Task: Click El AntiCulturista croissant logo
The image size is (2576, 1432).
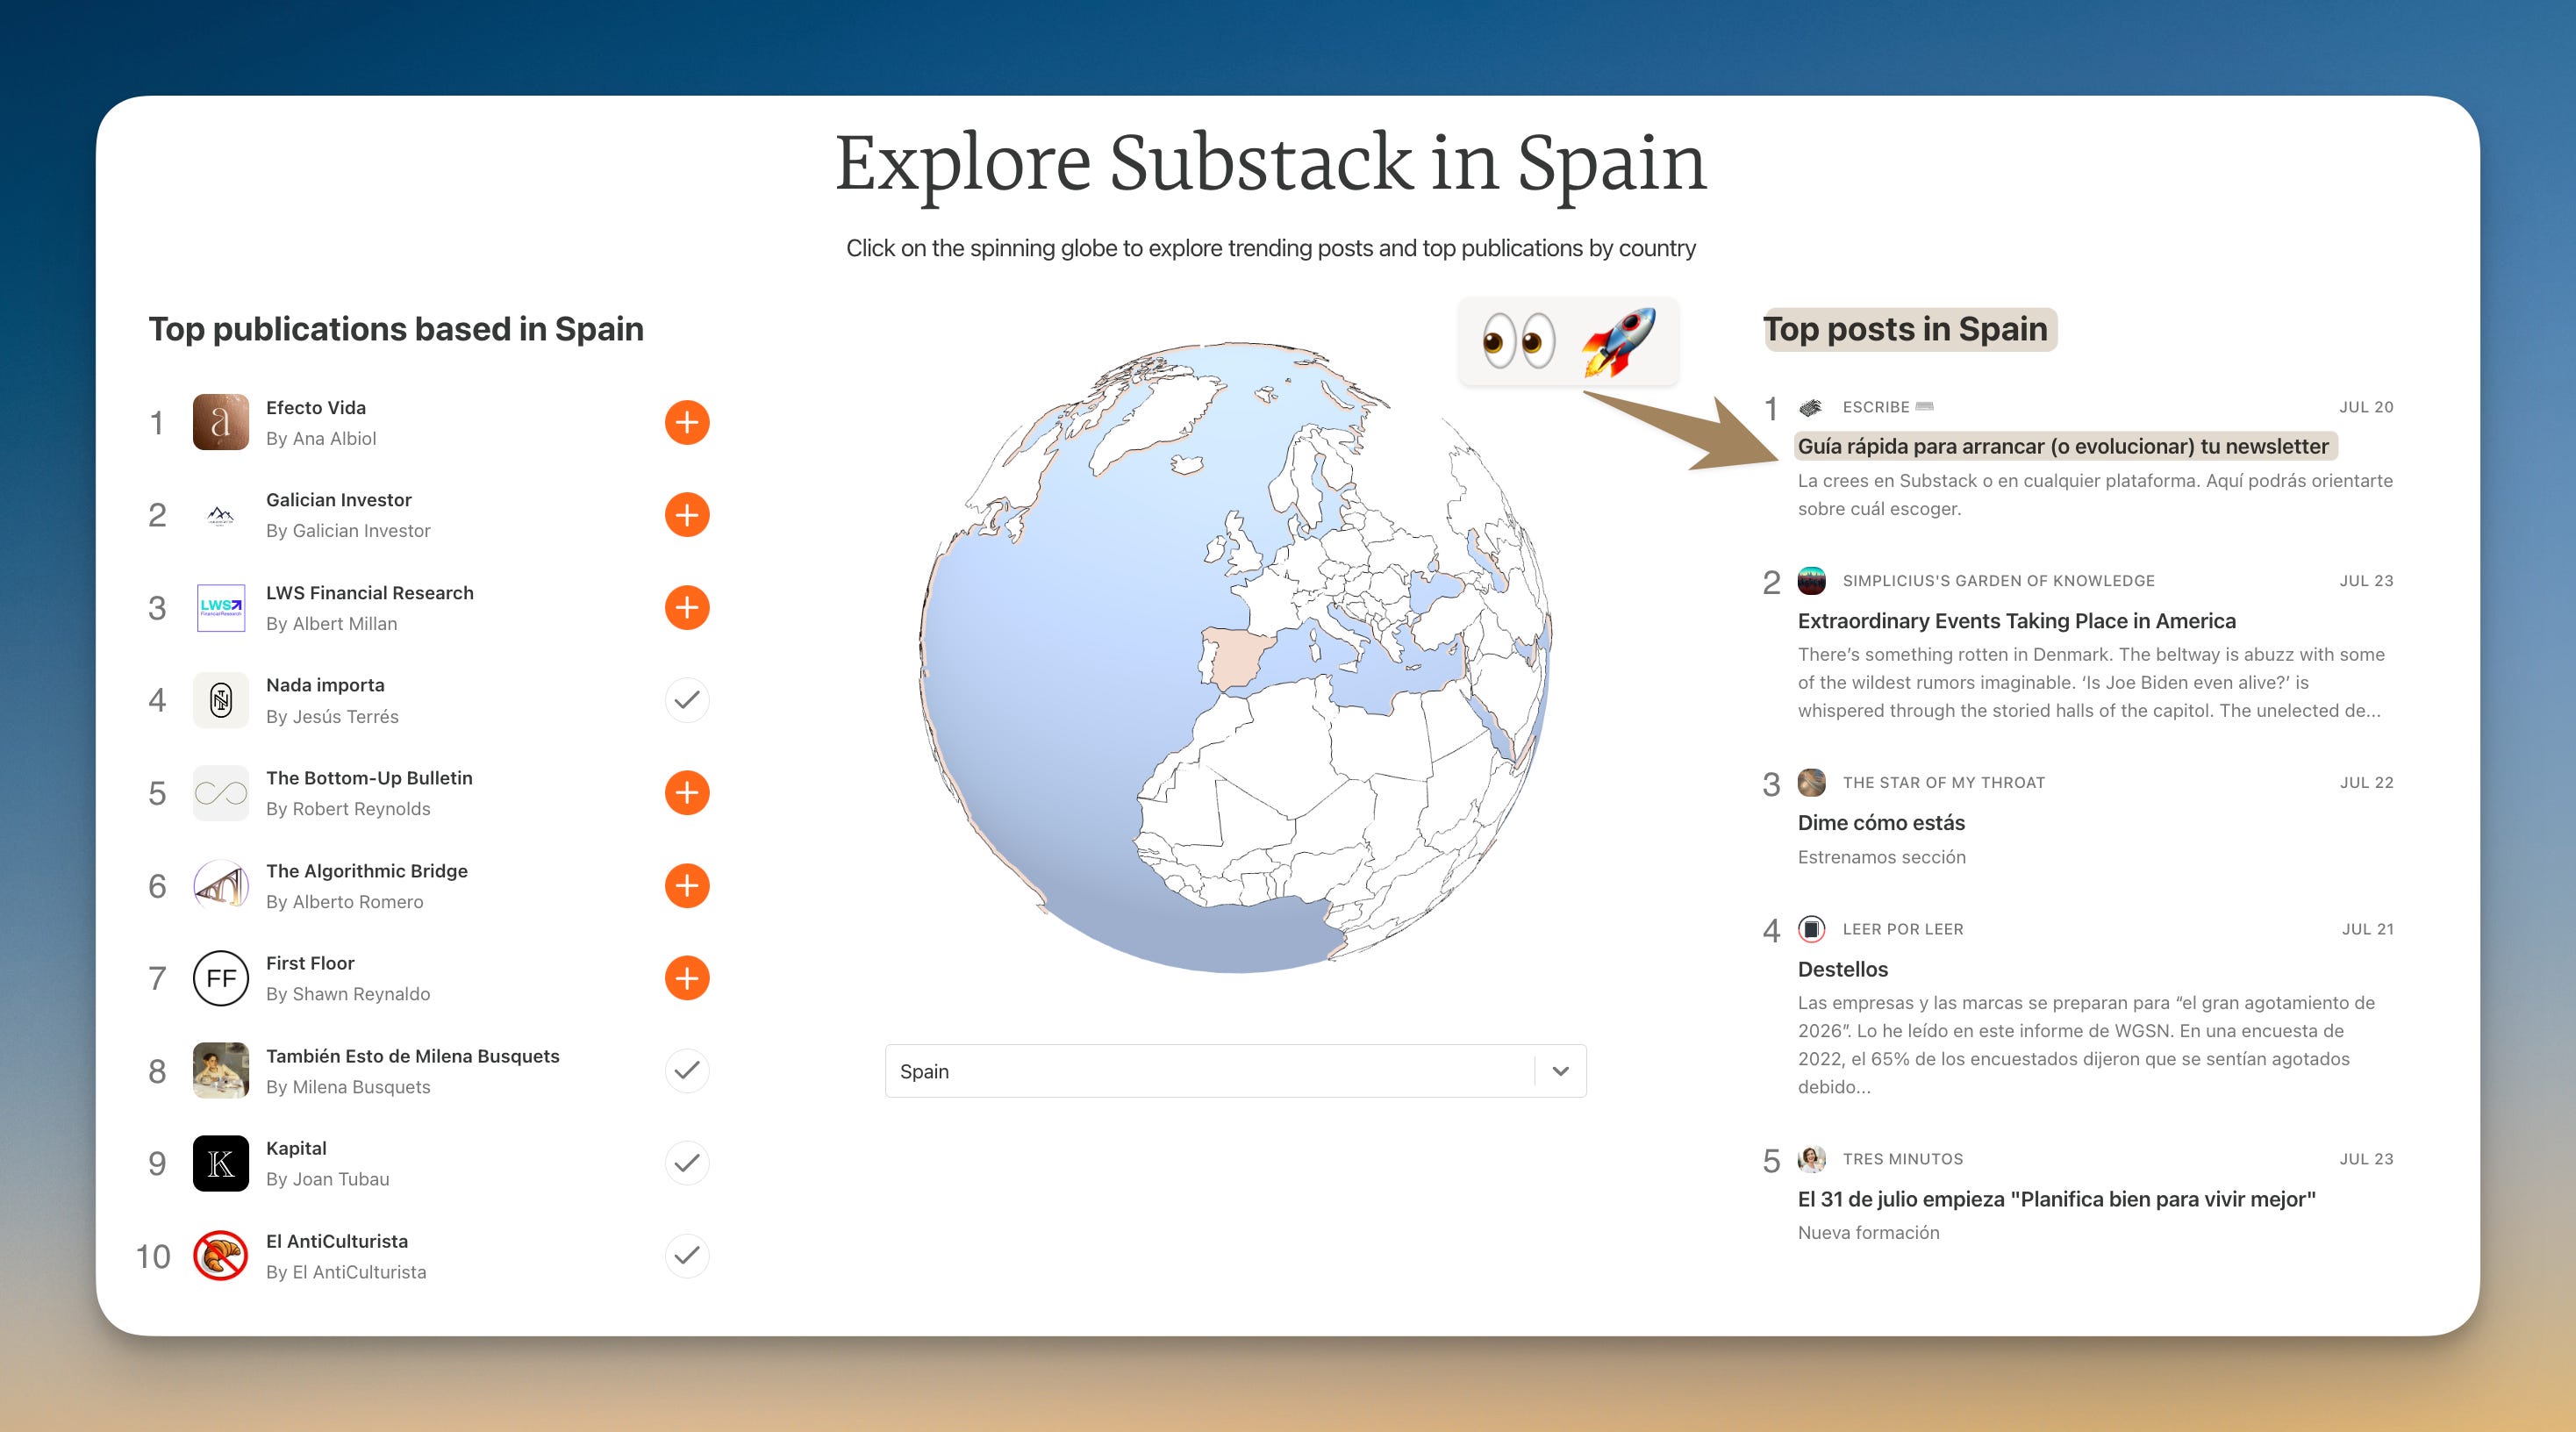Action: (220, 1255)
